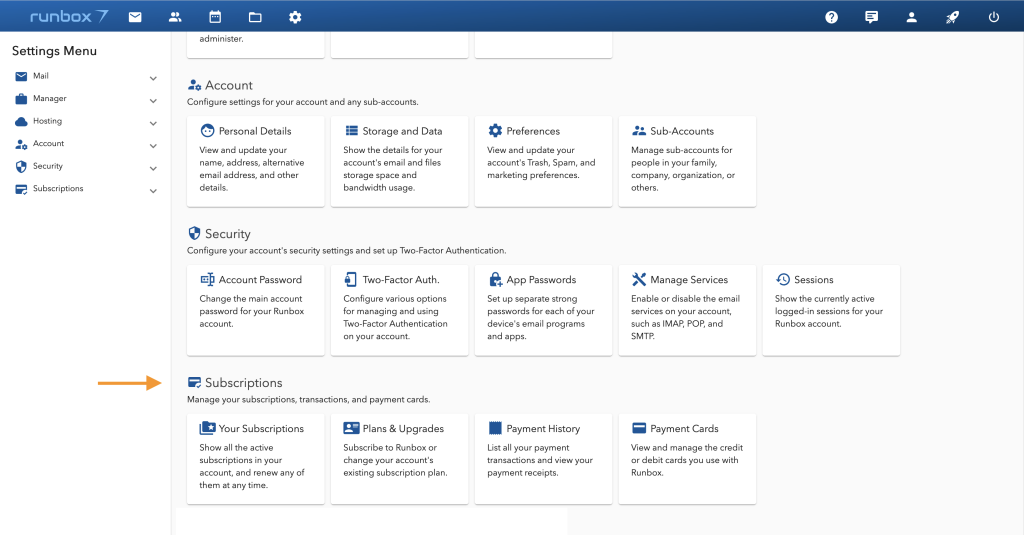Viewport: 1024px width, 535px height.
Task: Click the rocket icon in top bar
Action: click(953, 17)
